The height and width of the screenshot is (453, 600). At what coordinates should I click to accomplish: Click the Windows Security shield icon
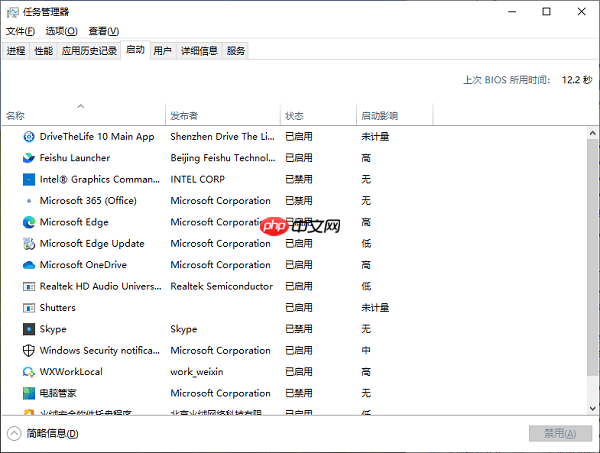click(29, 350)
